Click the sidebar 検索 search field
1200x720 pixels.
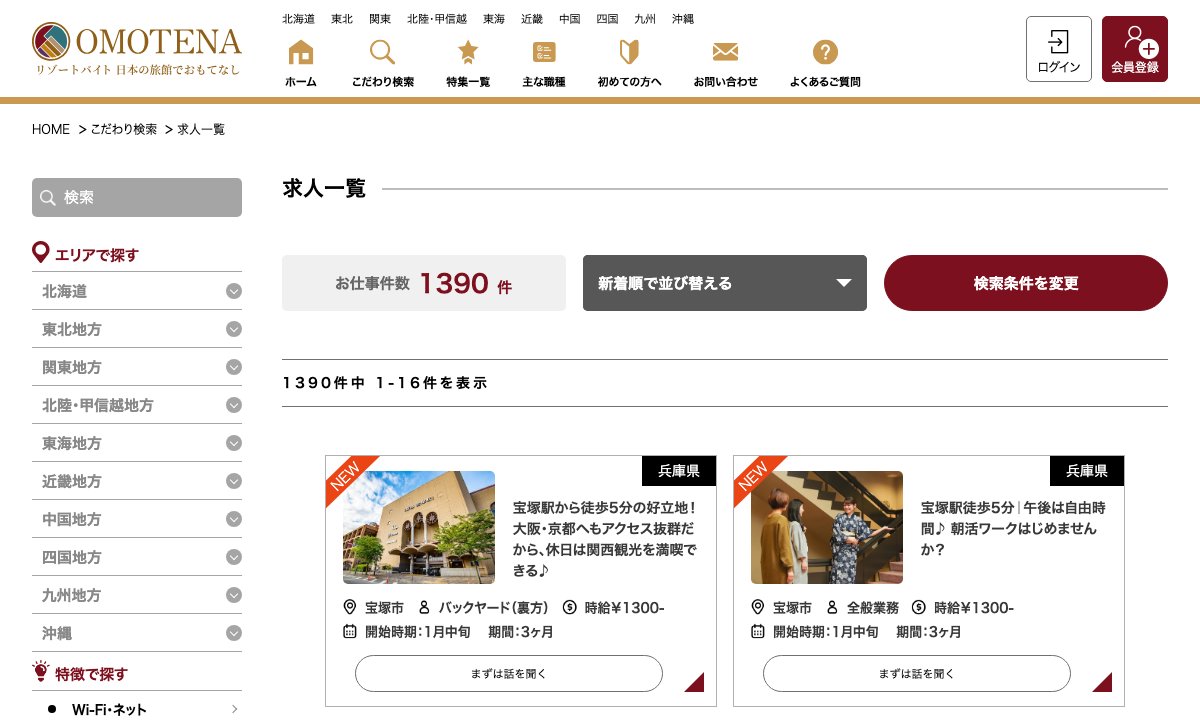(137, 197)
